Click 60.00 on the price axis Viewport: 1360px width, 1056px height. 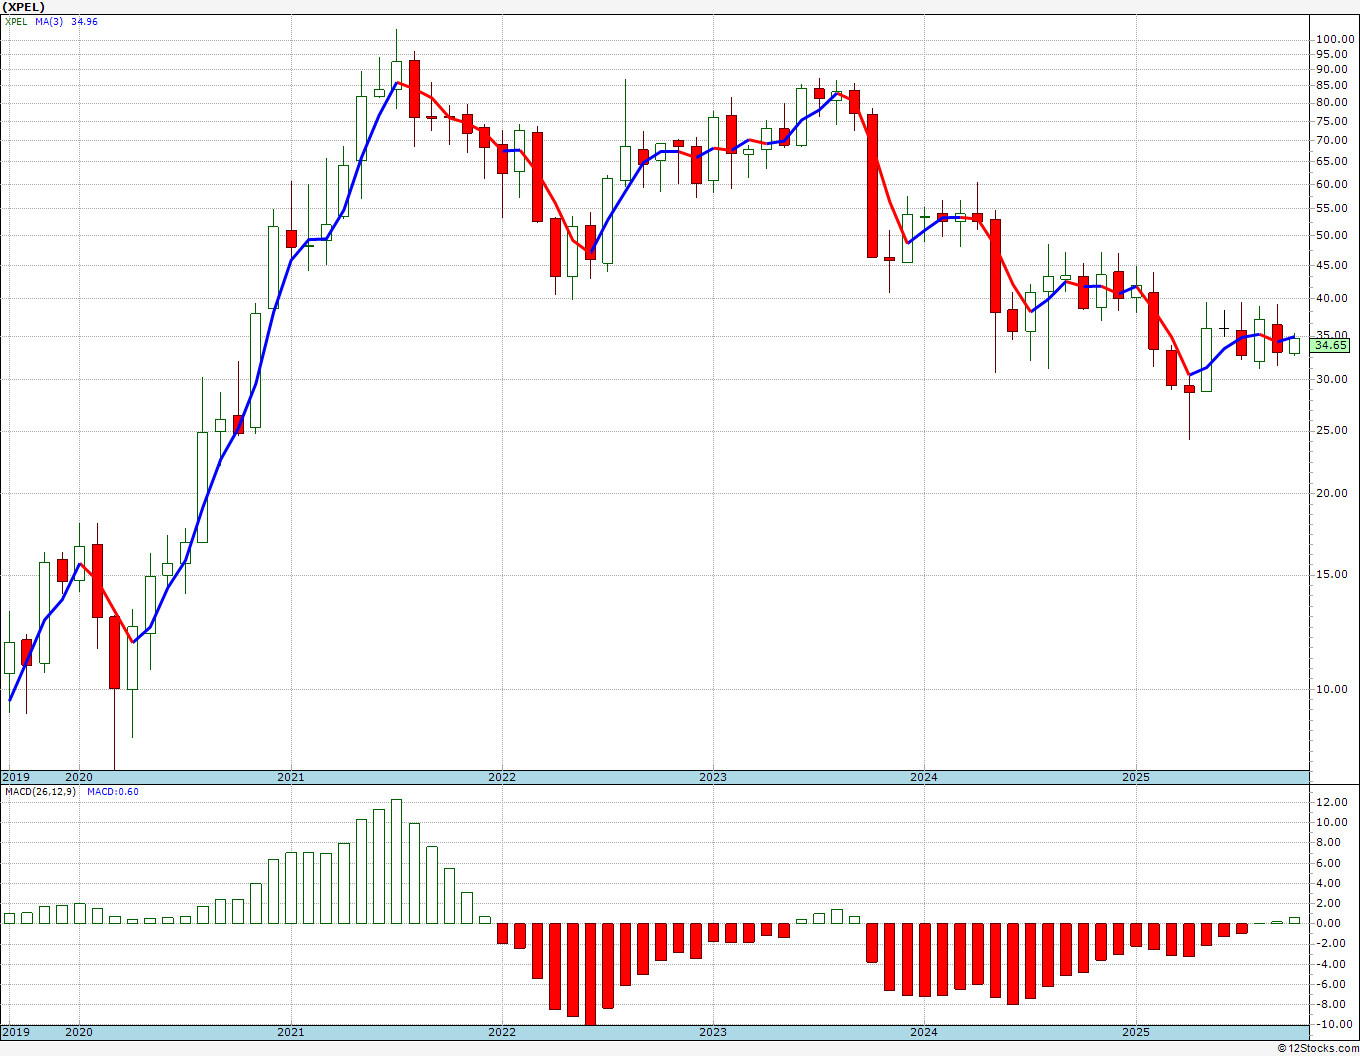click(x=1332, y=184)
